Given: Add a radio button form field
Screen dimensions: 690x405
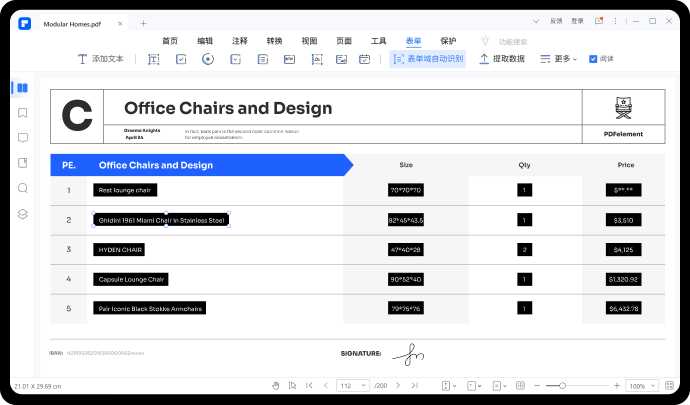Looking at the screenshot, I should [208, 59].
